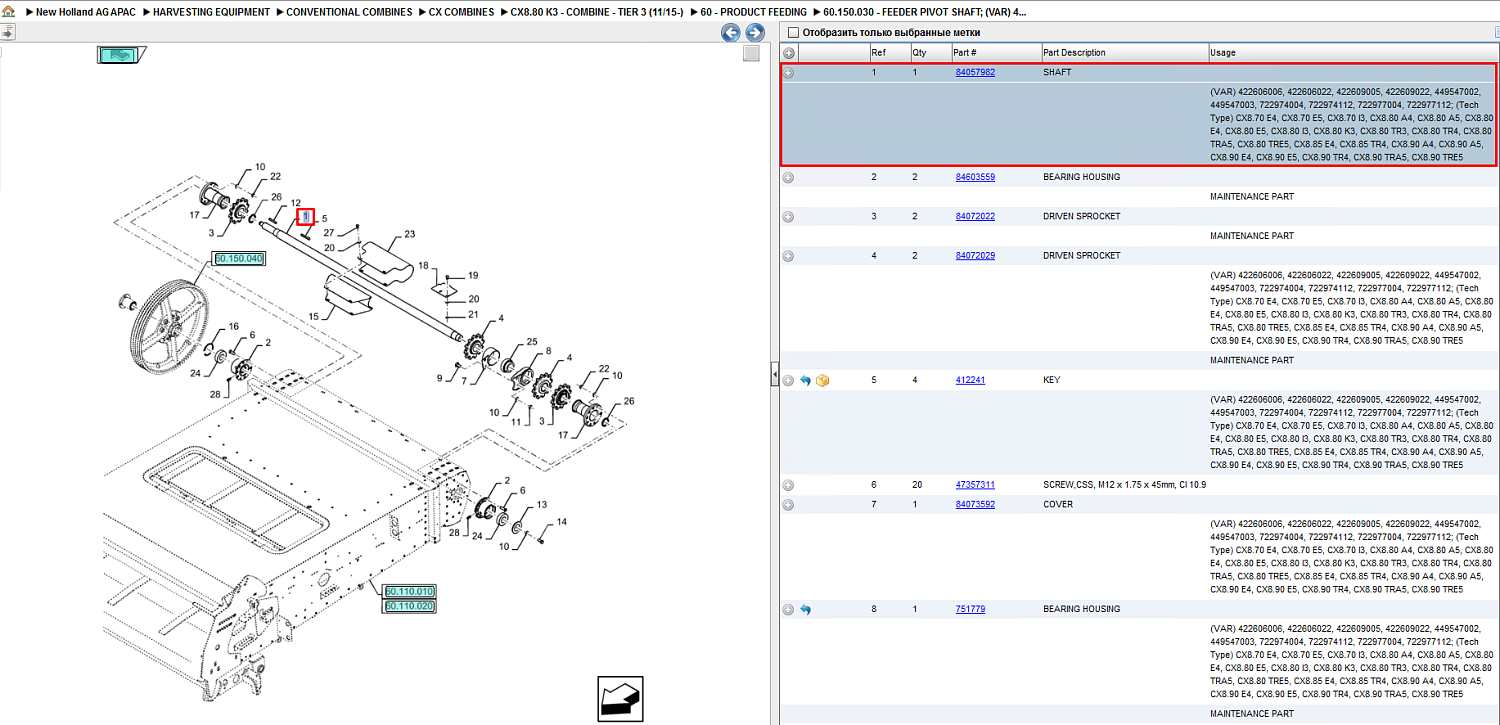This screenshot has width=1500, height=725.
Task: Open part number 84603559 link
Action: [x=975, y=177]
